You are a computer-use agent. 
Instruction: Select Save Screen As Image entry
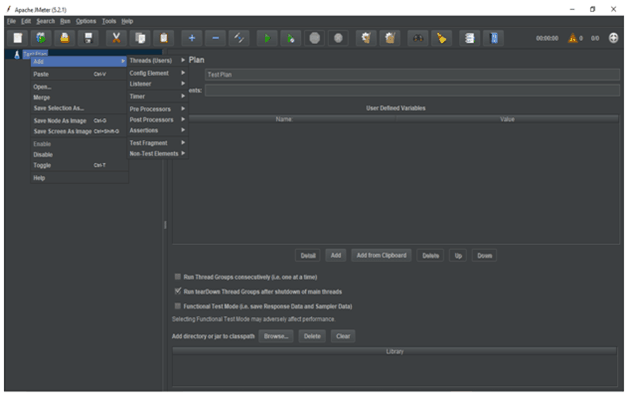(79, 131)
